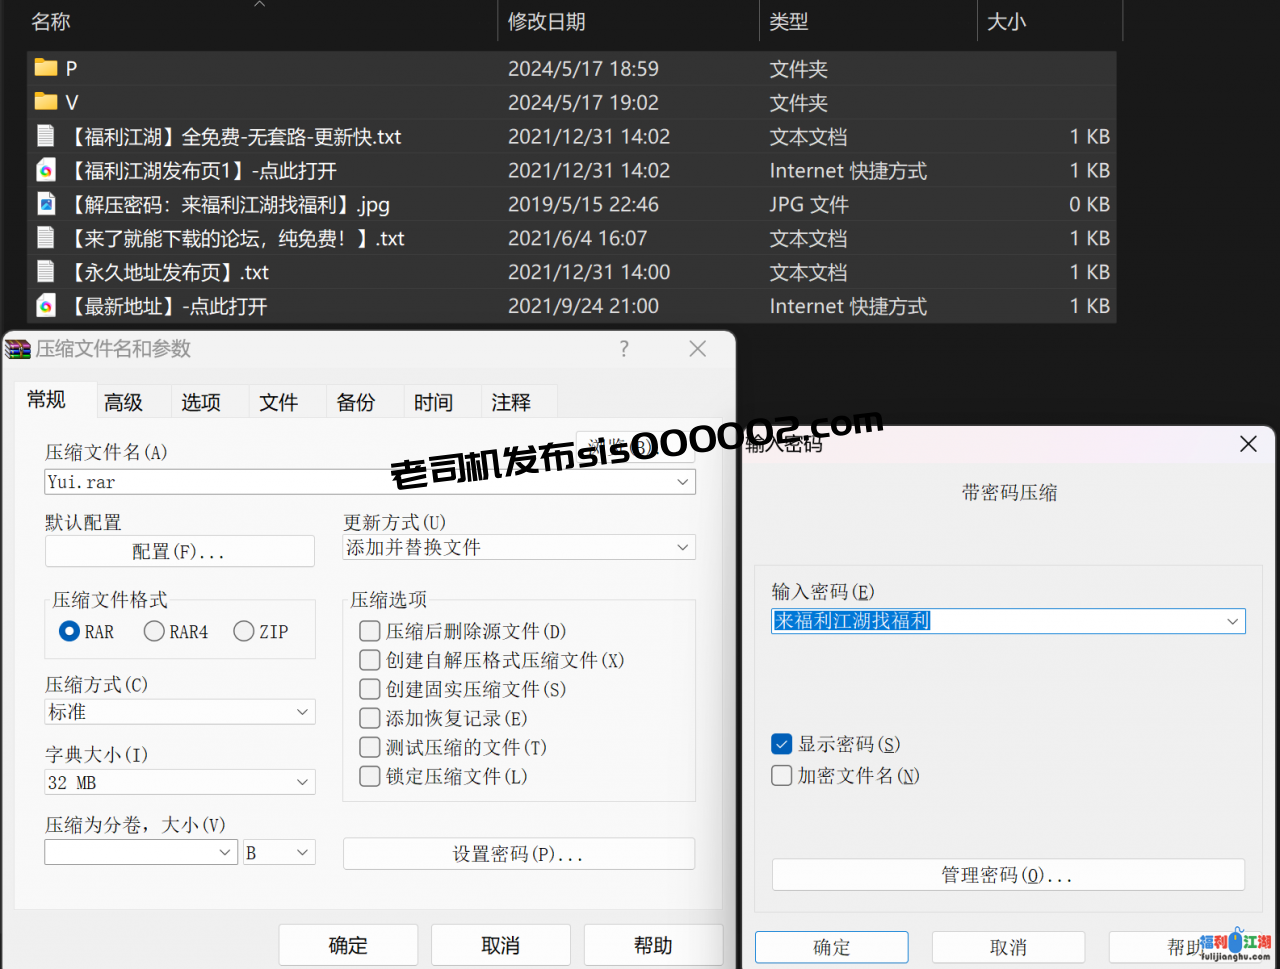Sort by the 大小 column header
1280x969 pixels.
(x=1007, y=22)
